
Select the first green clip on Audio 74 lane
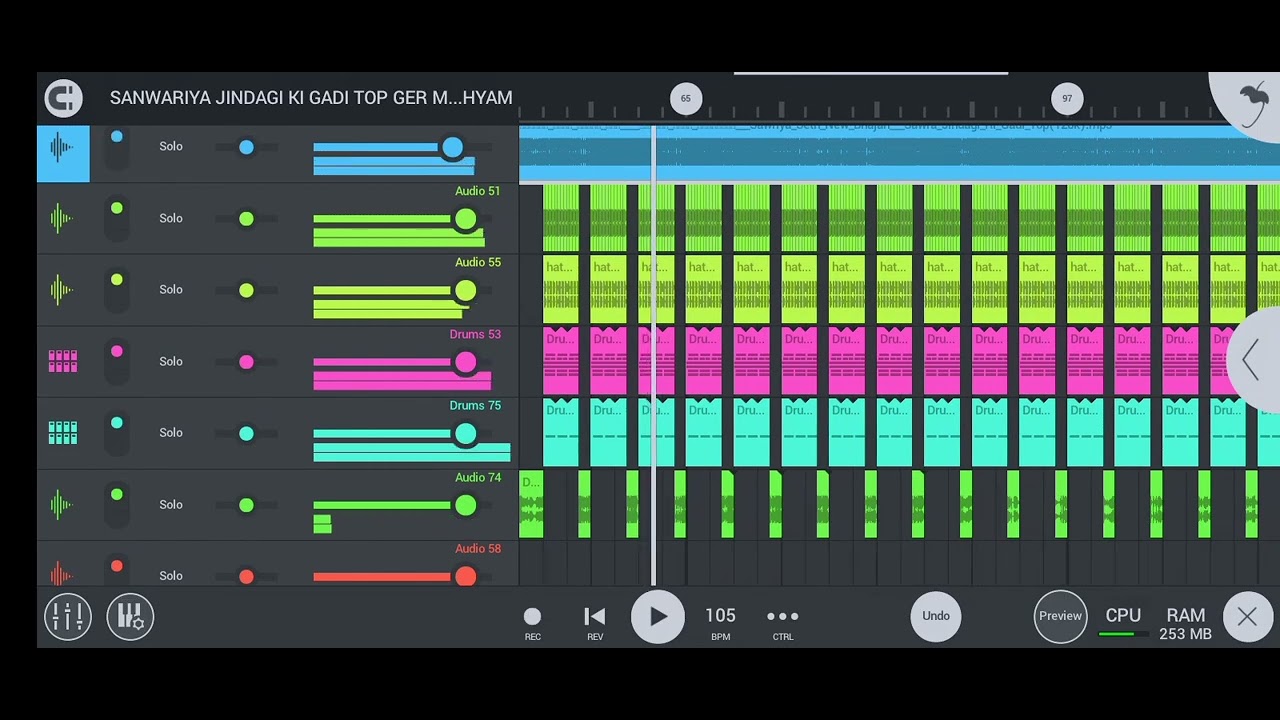531,504
